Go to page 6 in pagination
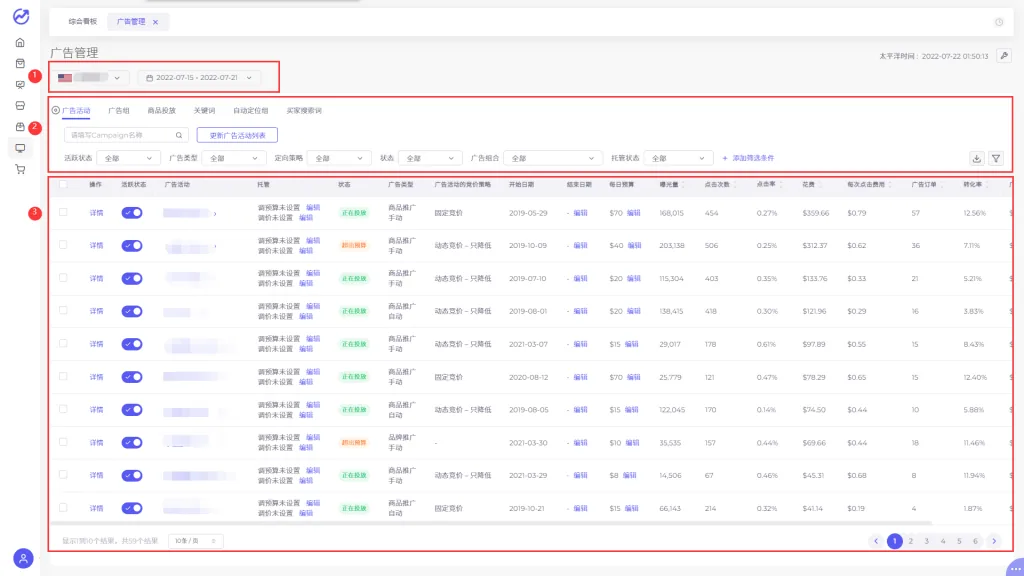 tap(975, 541)
